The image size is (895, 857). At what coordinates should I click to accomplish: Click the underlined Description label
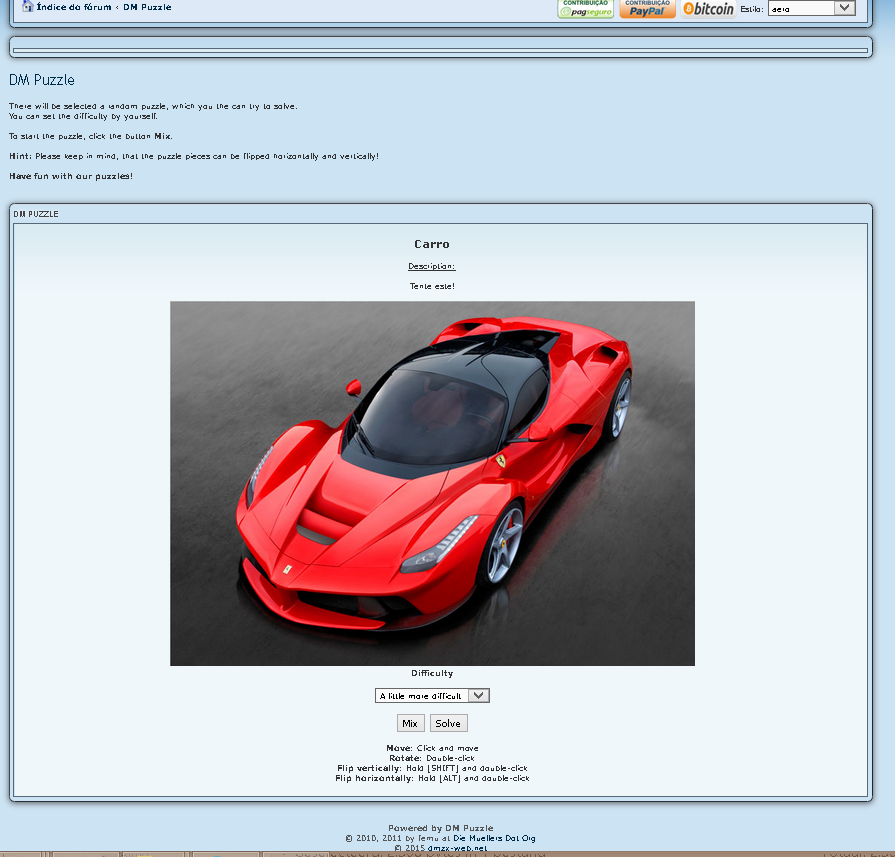tap(432, 266)
